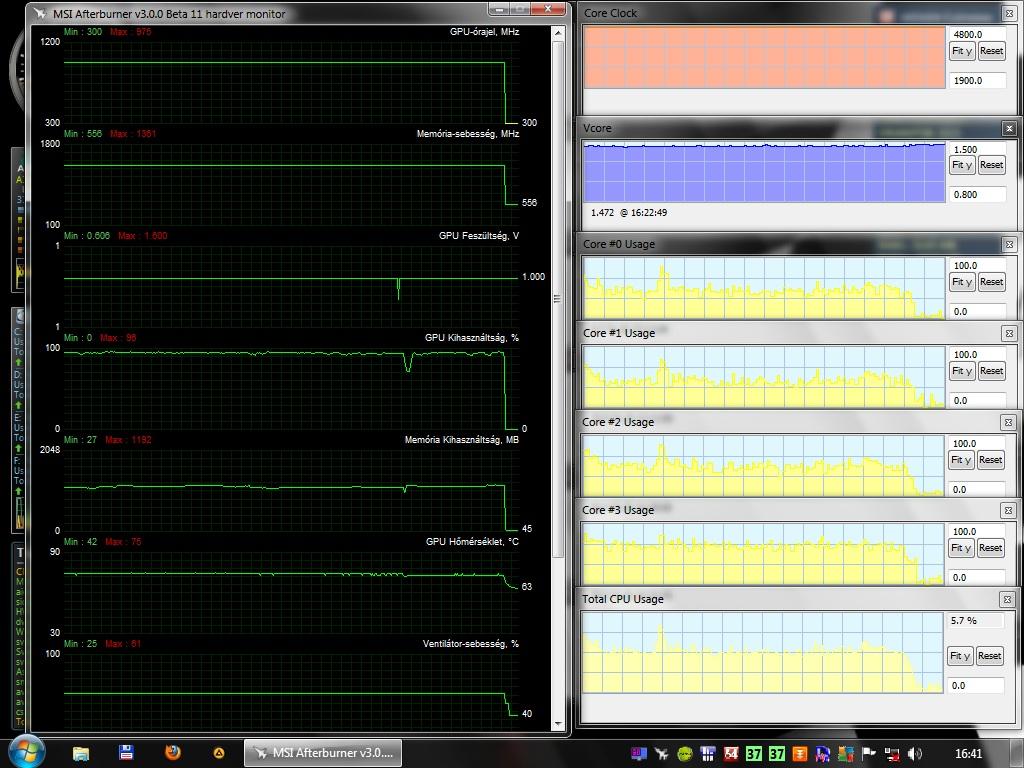The height and width of the screenshot is (768, 1024).
Task: Open the network status tray icon
Action: [x=892, y=754]
